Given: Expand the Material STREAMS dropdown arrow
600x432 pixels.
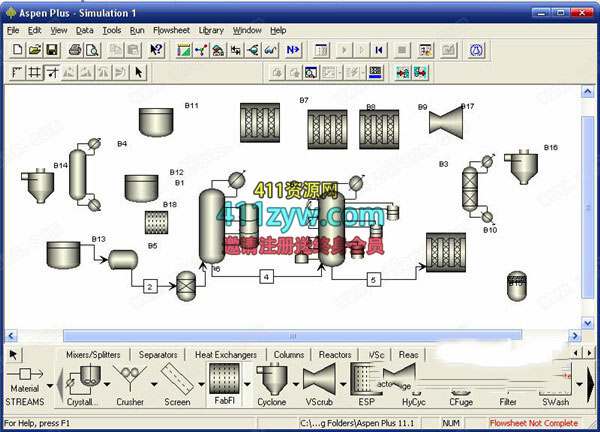Looking at the screenshot, I should pyautogui.click(x=50, y=382).
